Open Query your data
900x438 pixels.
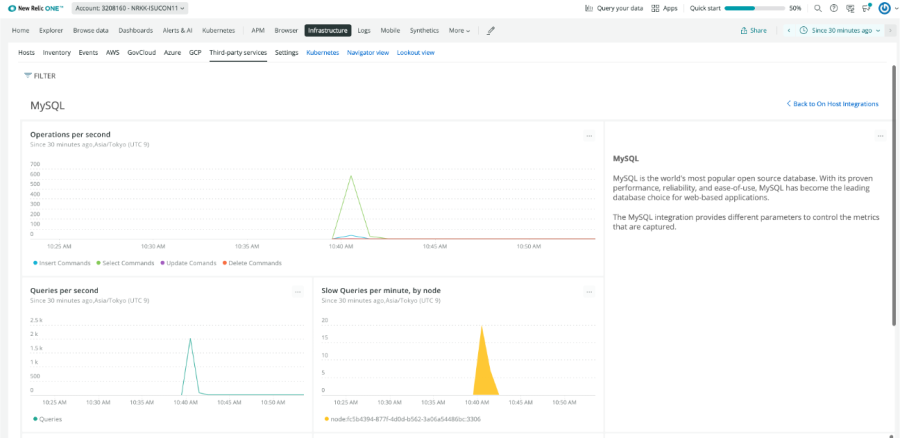click(x=614, y=9)
